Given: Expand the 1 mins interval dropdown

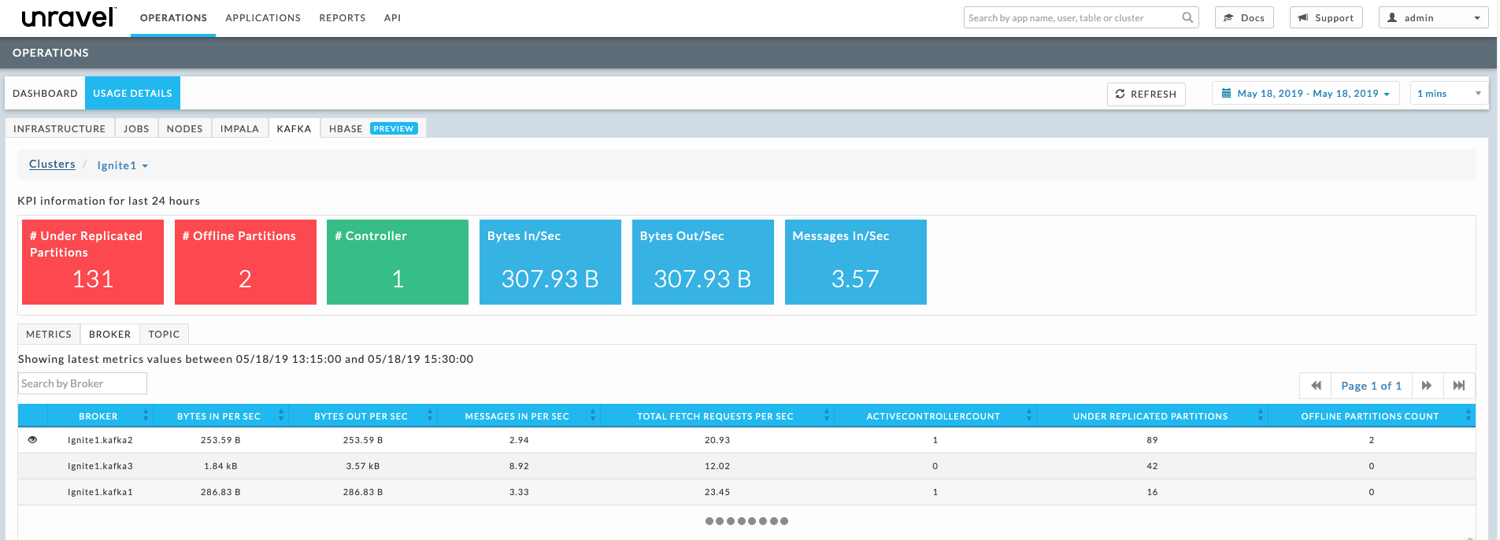Looking at the screenshot, I should (x=1448, y=94).
